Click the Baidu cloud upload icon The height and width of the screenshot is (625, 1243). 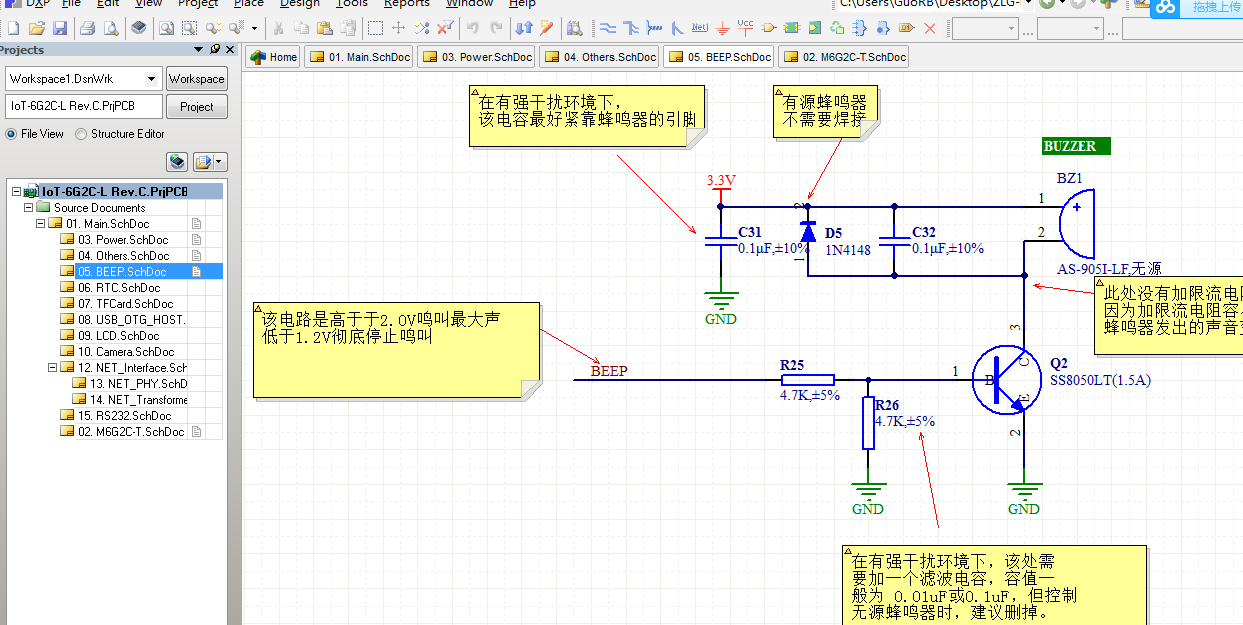tap(1165, 6)
